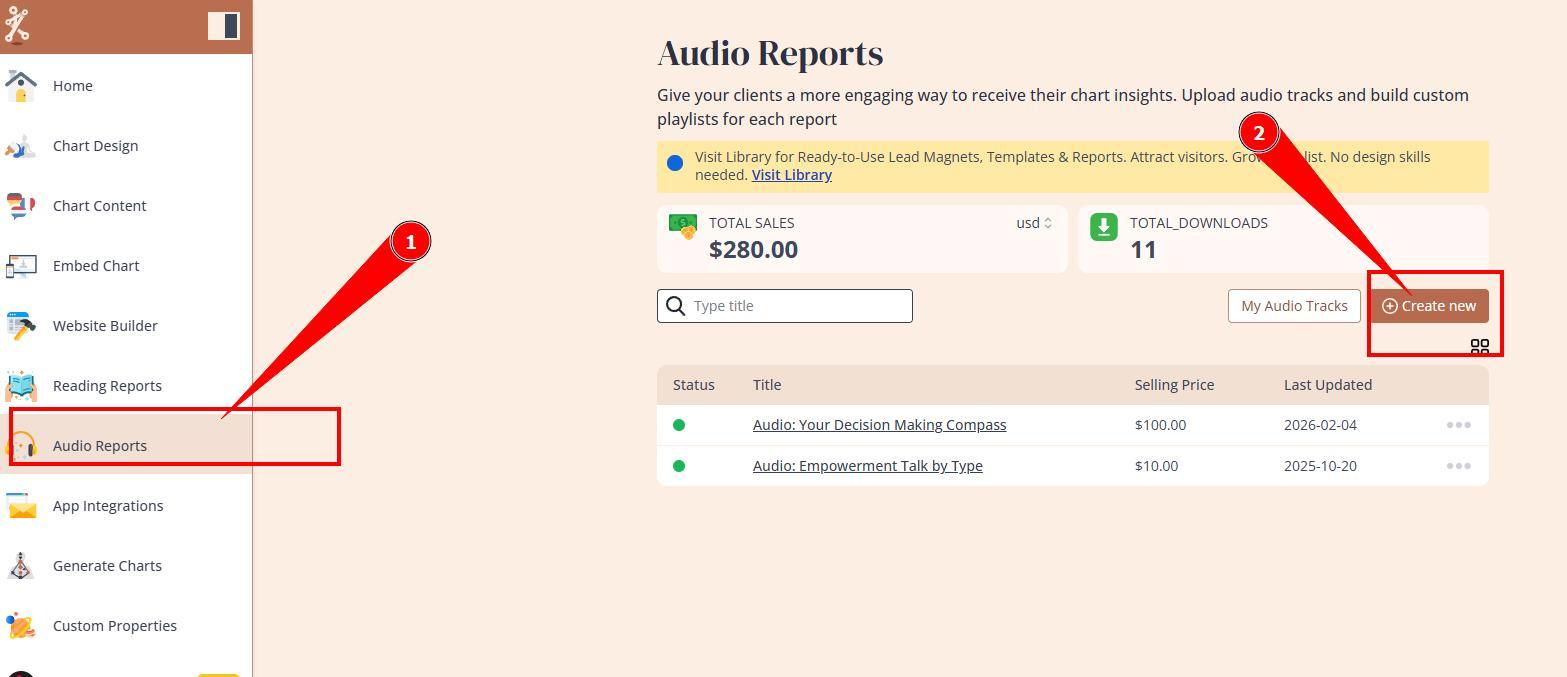Open the usd currency dropdown
Viewport: 1567px width, 677px height.
(x=1034, y=223)
